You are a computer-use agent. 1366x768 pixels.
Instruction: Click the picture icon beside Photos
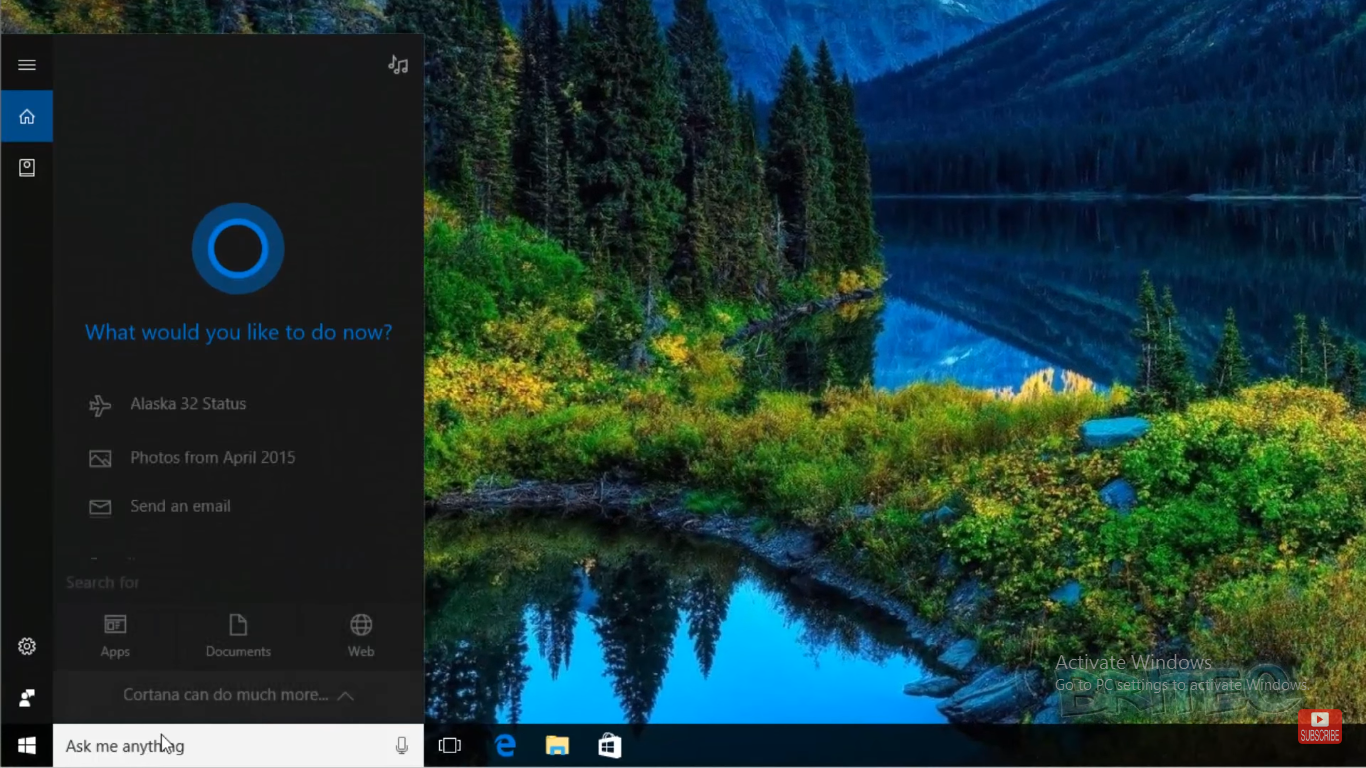click(100, 459)
